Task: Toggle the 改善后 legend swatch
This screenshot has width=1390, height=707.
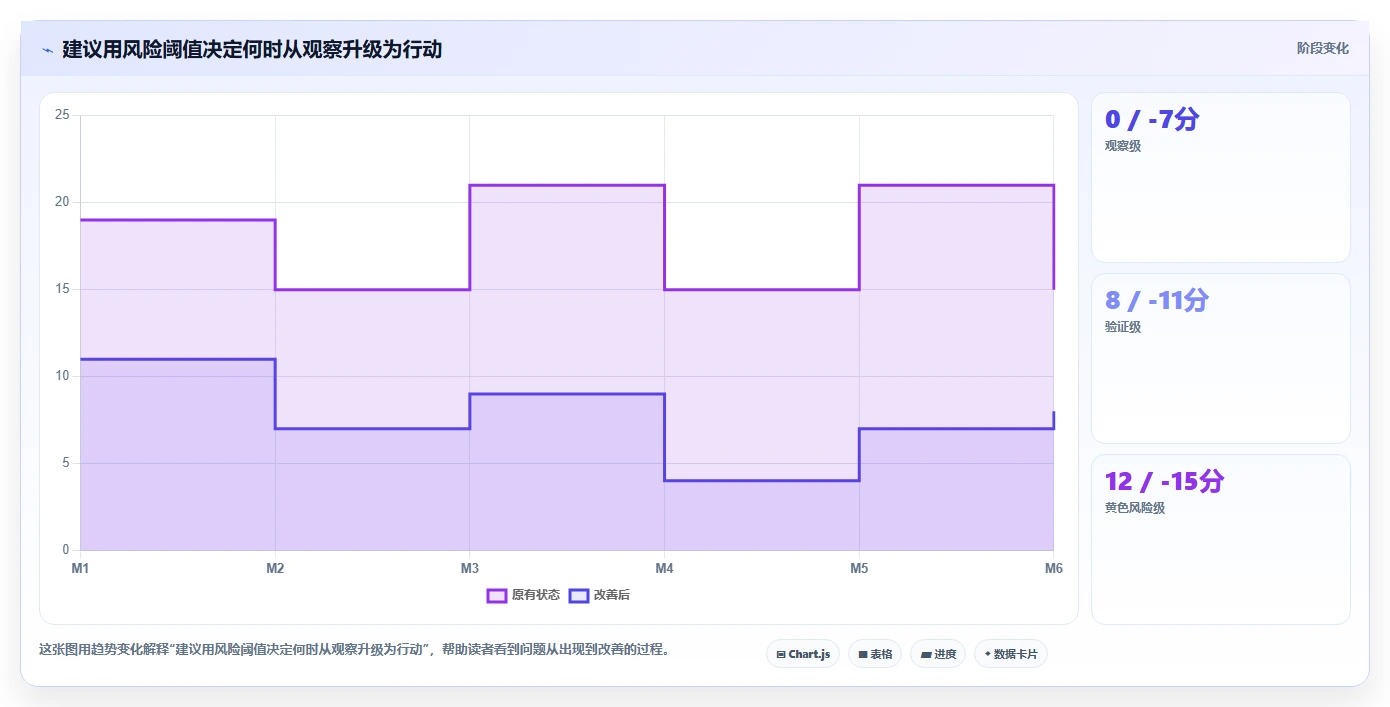Action: (x=578, y=595)
